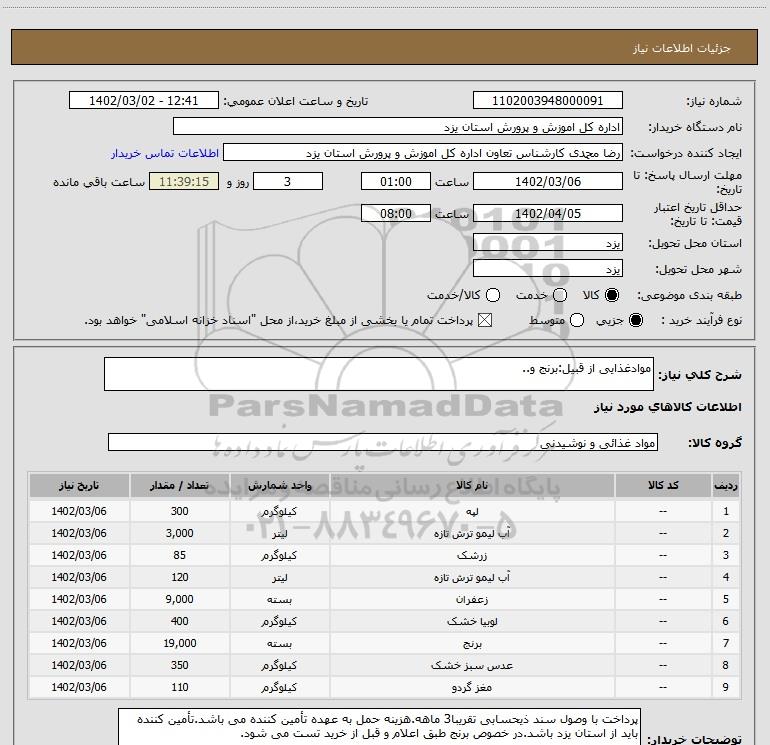Click the quantity 120 cell

(x=179, y=577)
